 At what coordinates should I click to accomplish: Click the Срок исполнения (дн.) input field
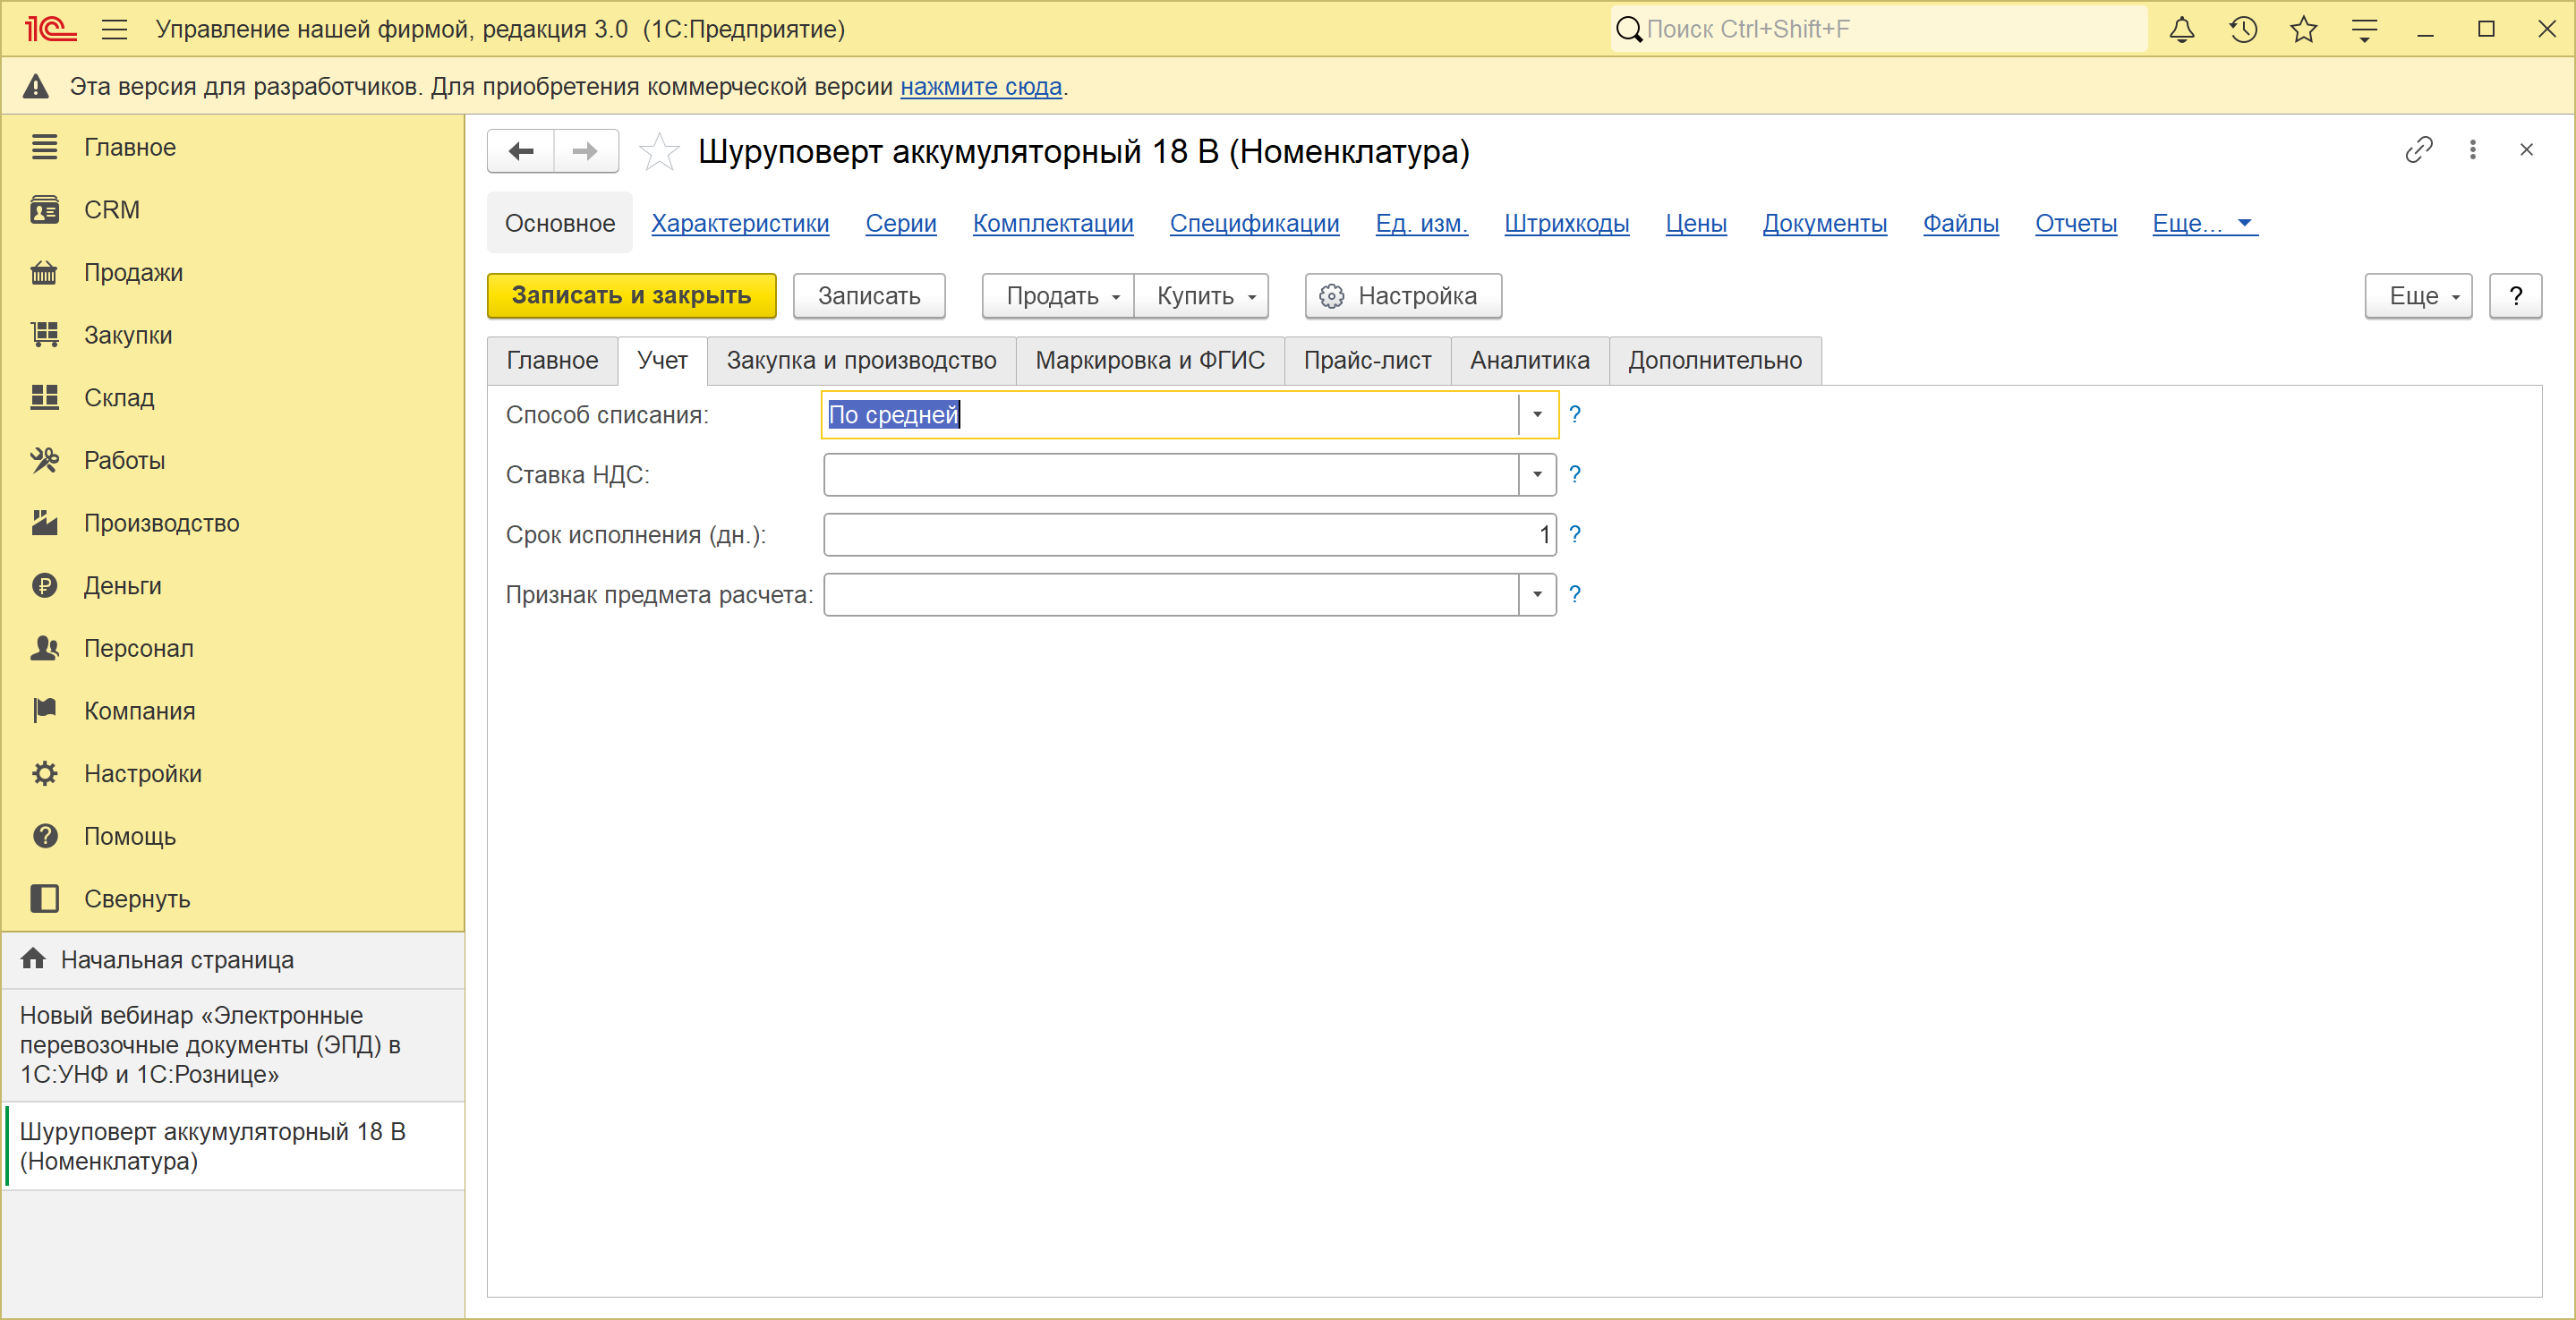click(1189, 535)
